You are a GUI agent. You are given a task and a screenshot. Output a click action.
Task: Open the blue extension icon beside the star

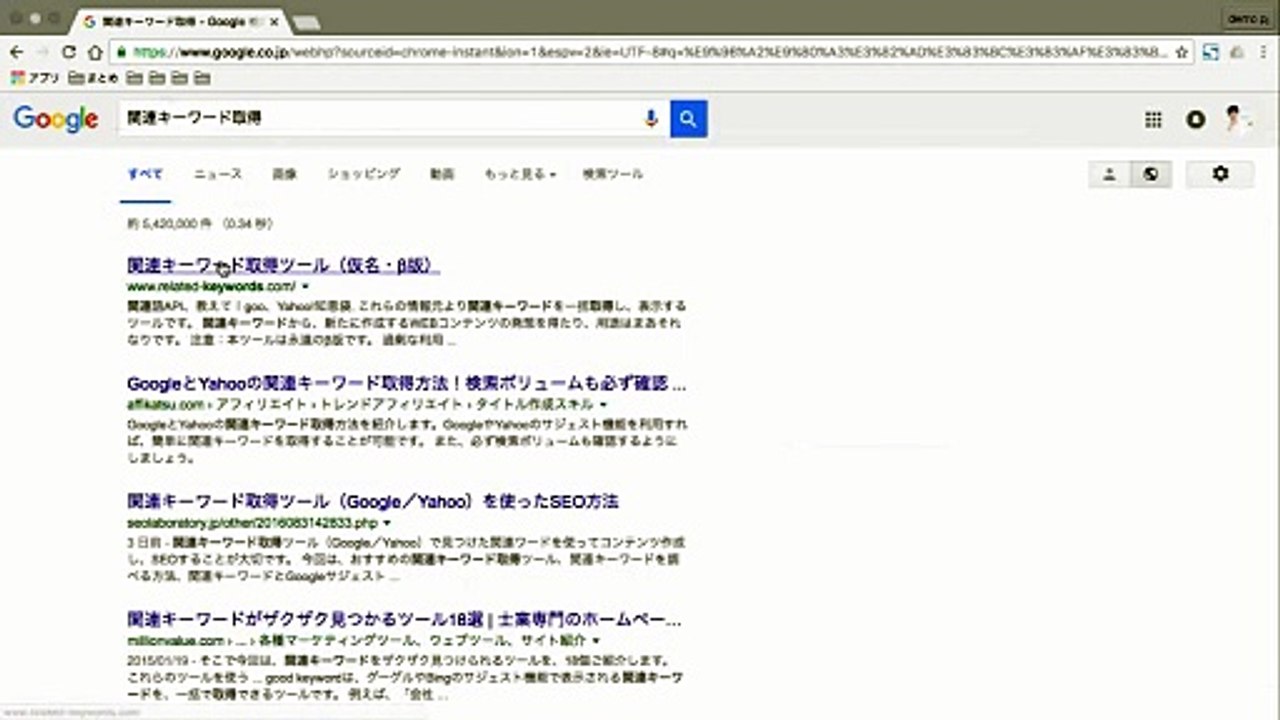tap(1210, 52)
